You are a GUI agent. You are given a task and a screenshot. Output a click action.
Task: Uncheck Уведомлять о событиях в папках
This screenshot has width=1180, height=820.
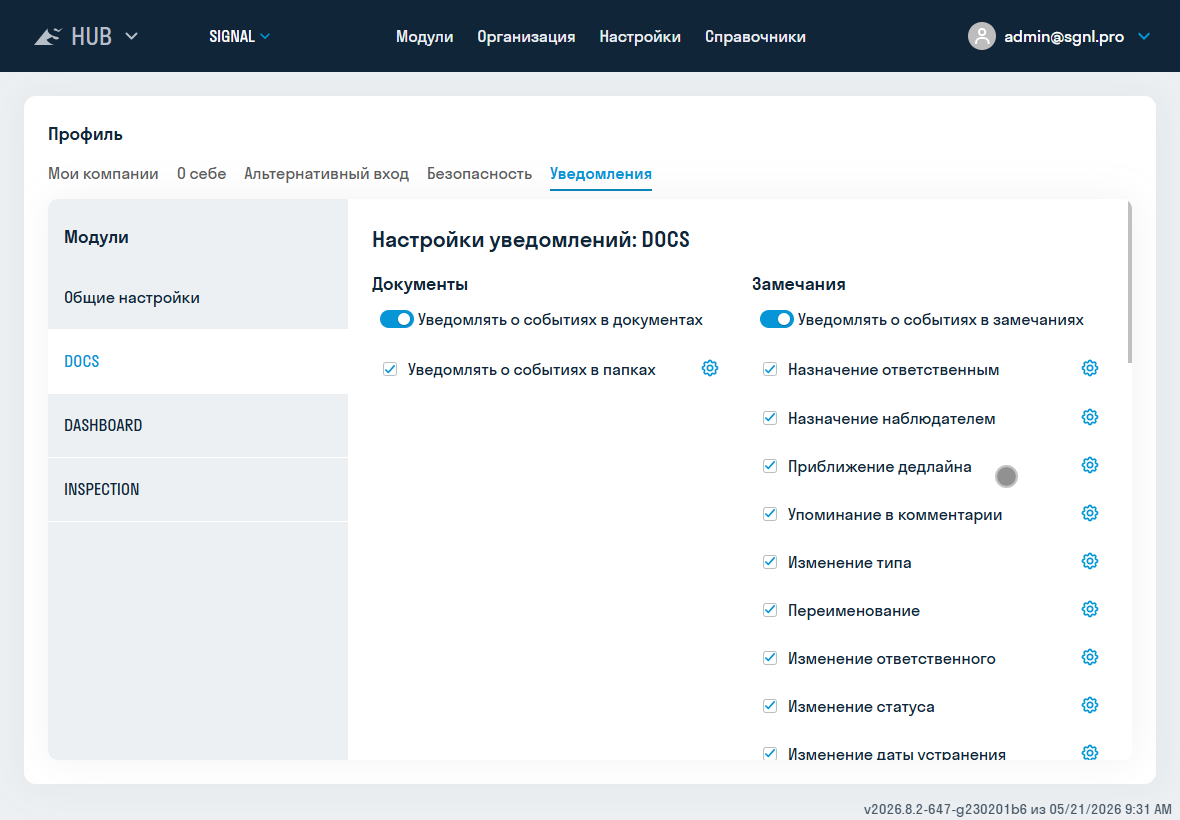pyautogui.click(x=390, y=369)
